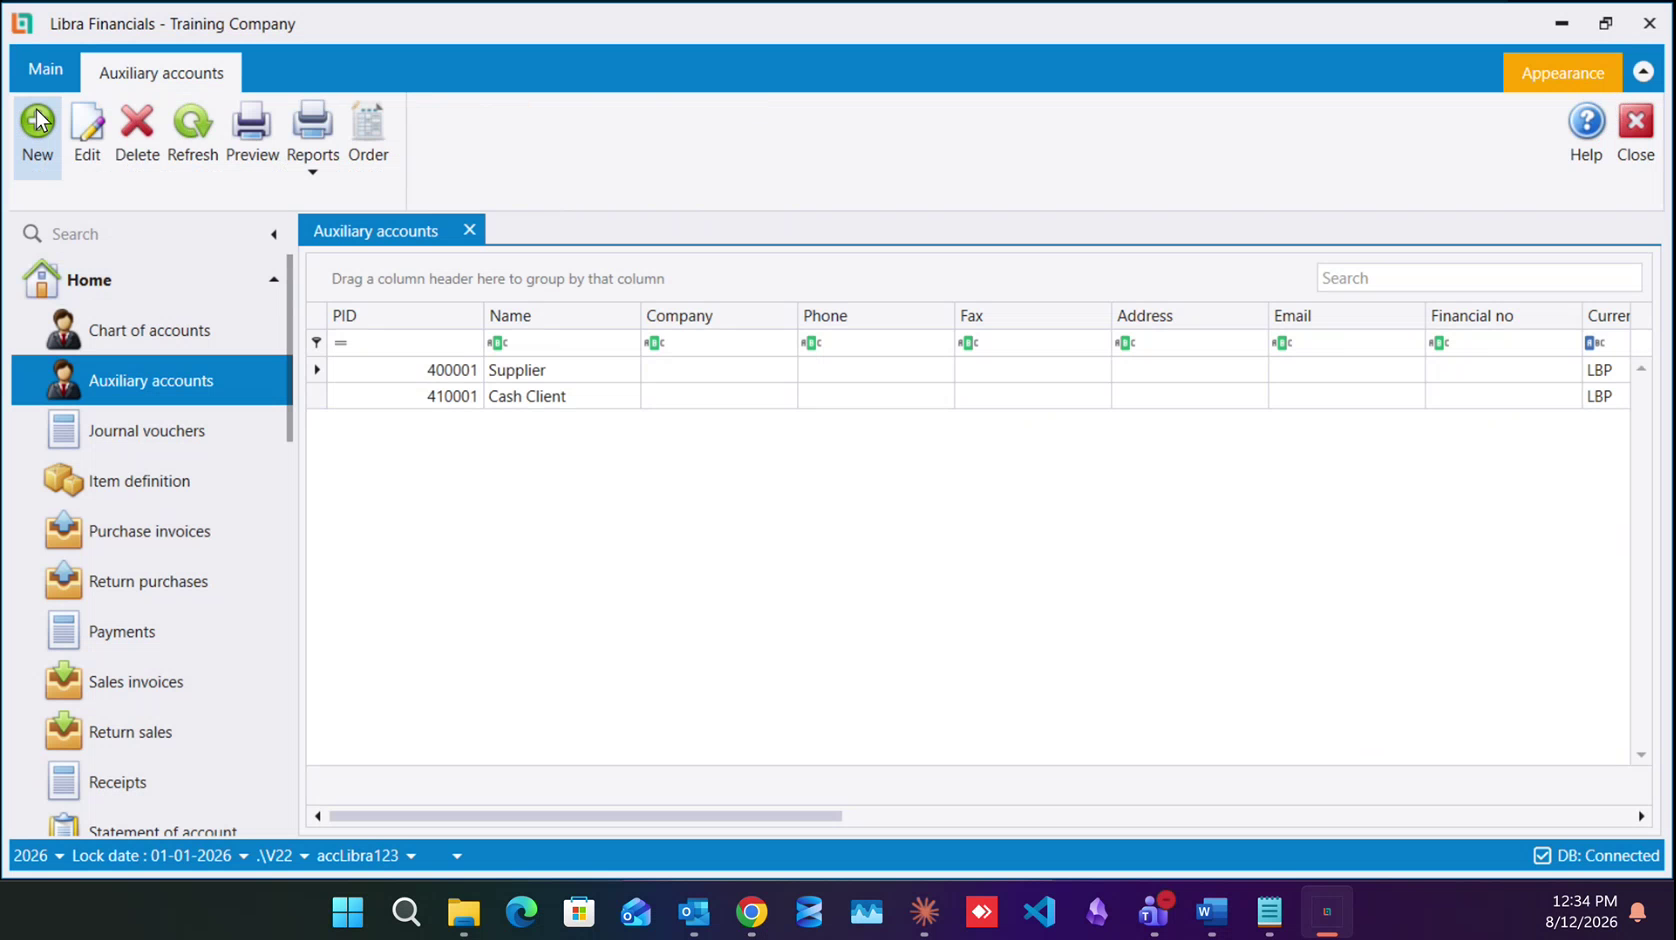This screenshot has width=1676, height=940.
Task: Click the Name column filter cell
Action: (x=562, y=343)
